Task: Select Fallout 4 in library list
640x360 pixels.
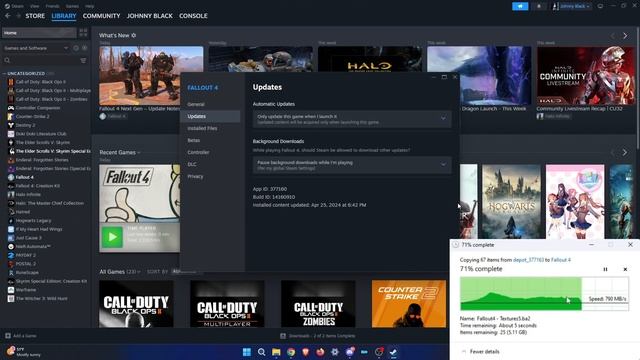Action: 24,177
